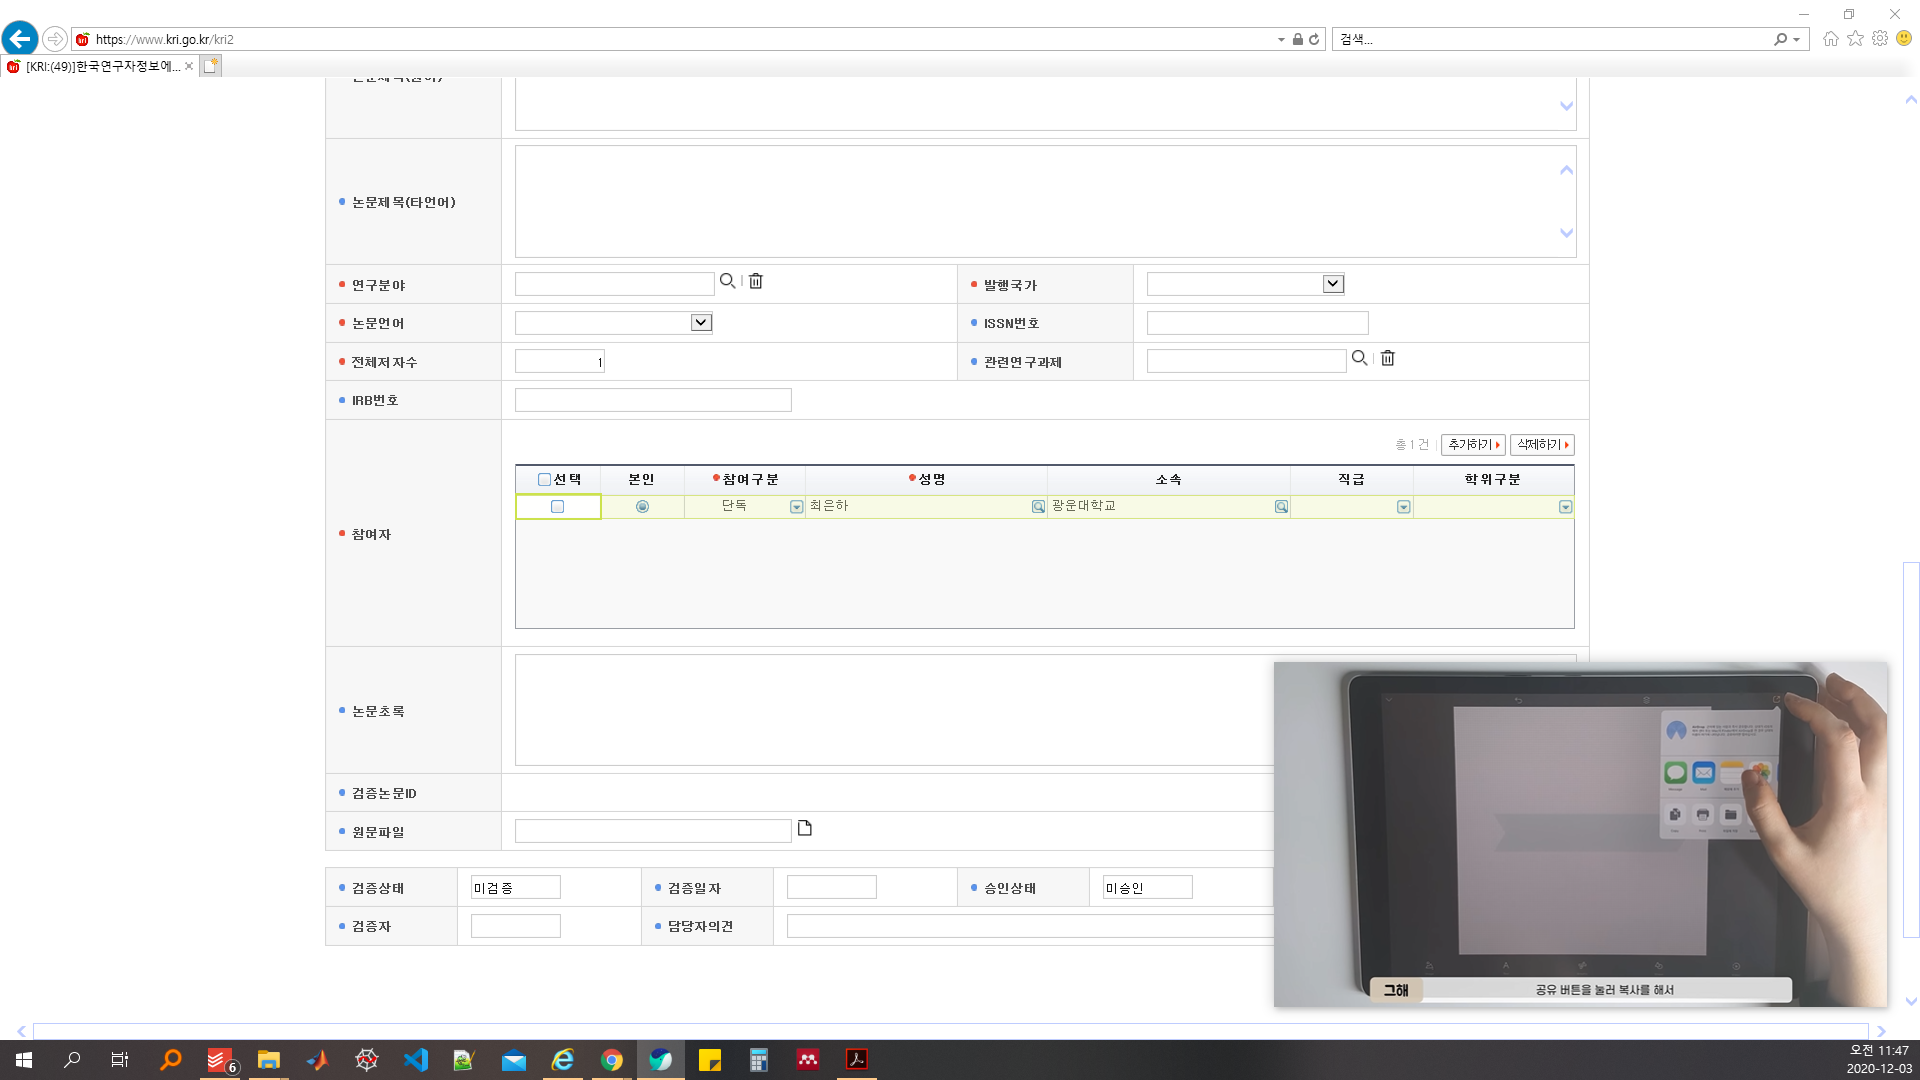Click into the ISSN번호 input field
1920x1080 pixels.
1257,323
